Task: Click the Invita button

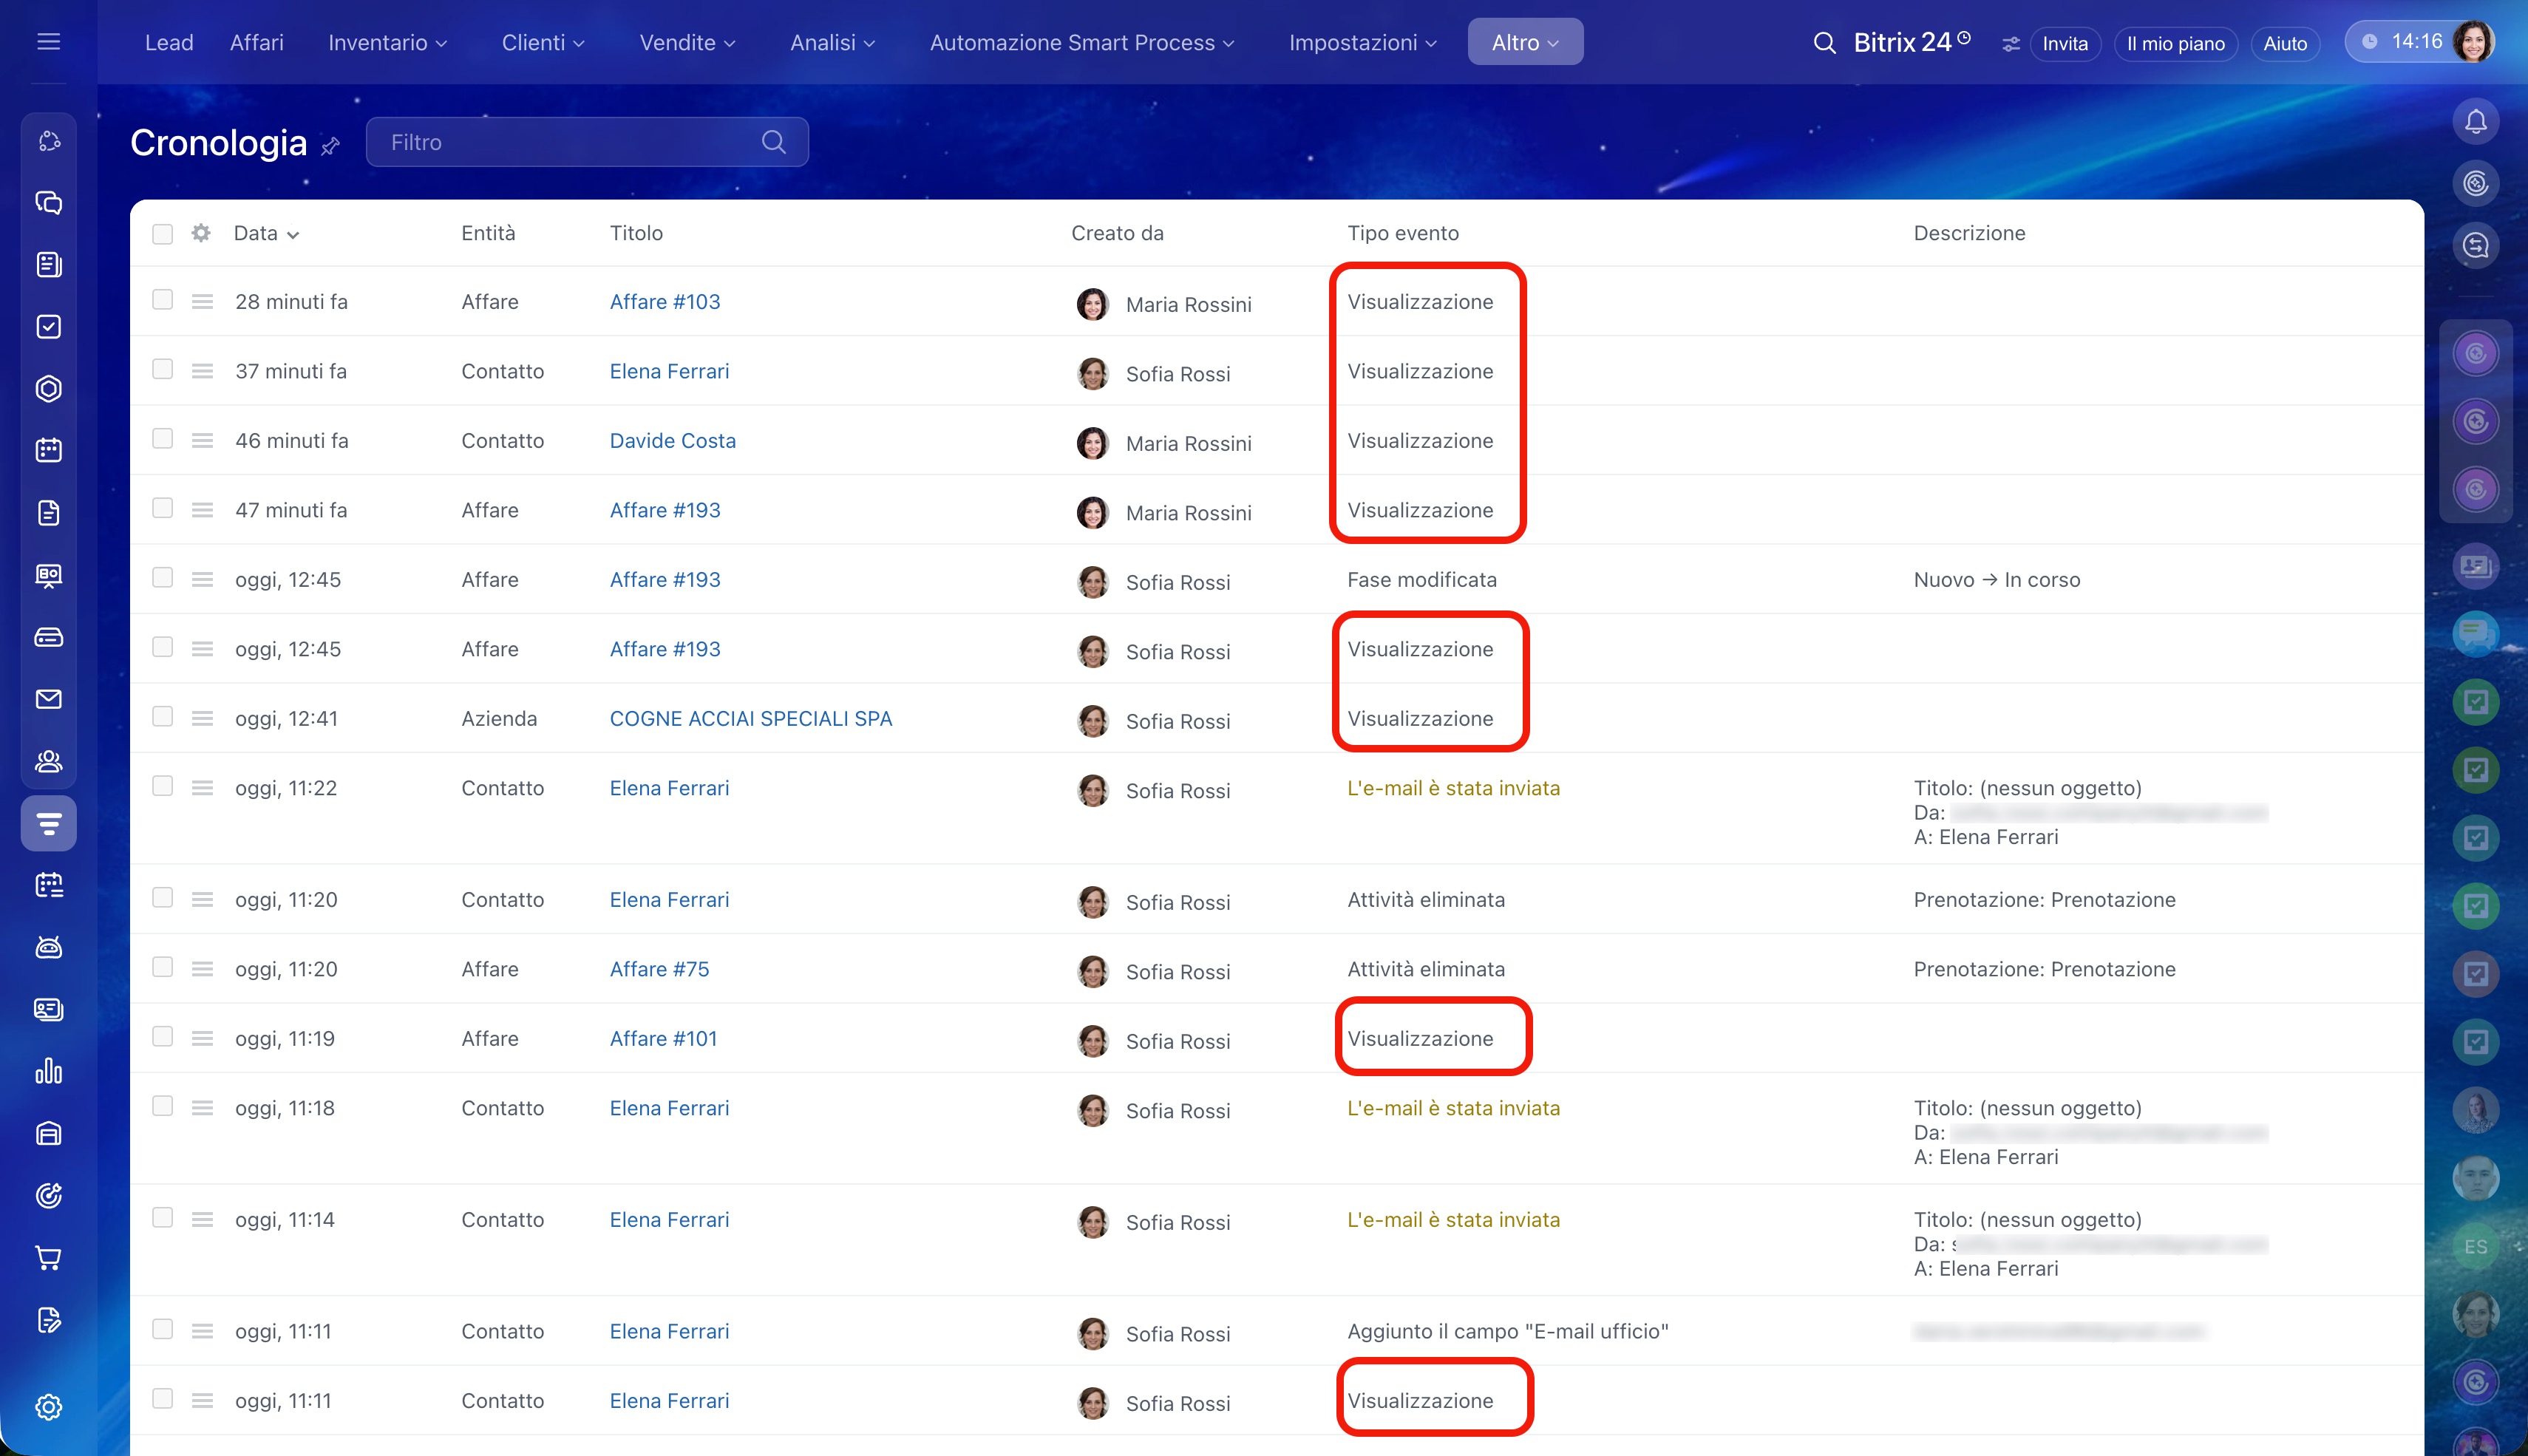Action: (x=2064, y=44)
